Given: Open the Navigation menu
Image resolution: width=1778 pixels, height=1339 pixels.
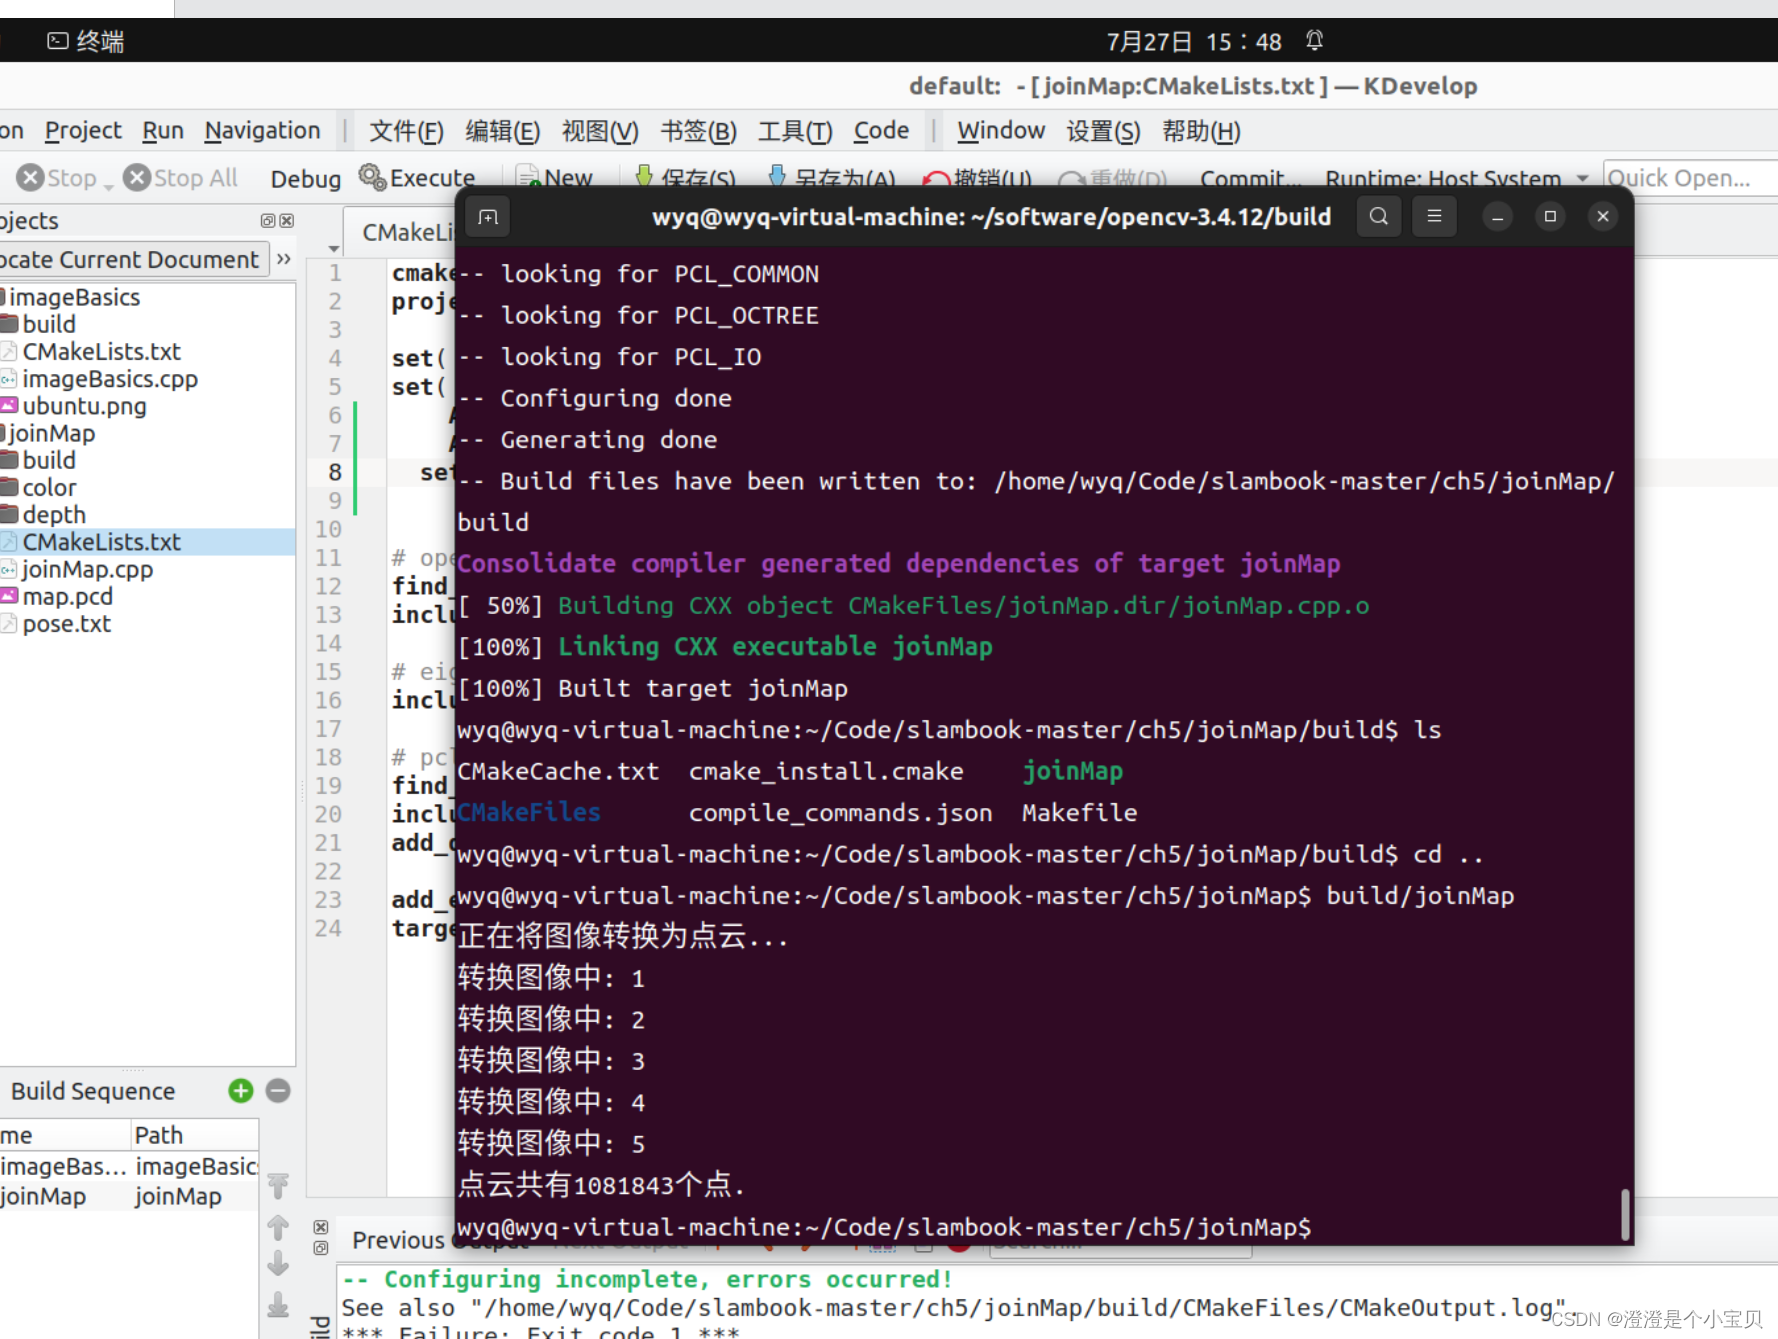Looking at the screenshot, I should [262, 131].
